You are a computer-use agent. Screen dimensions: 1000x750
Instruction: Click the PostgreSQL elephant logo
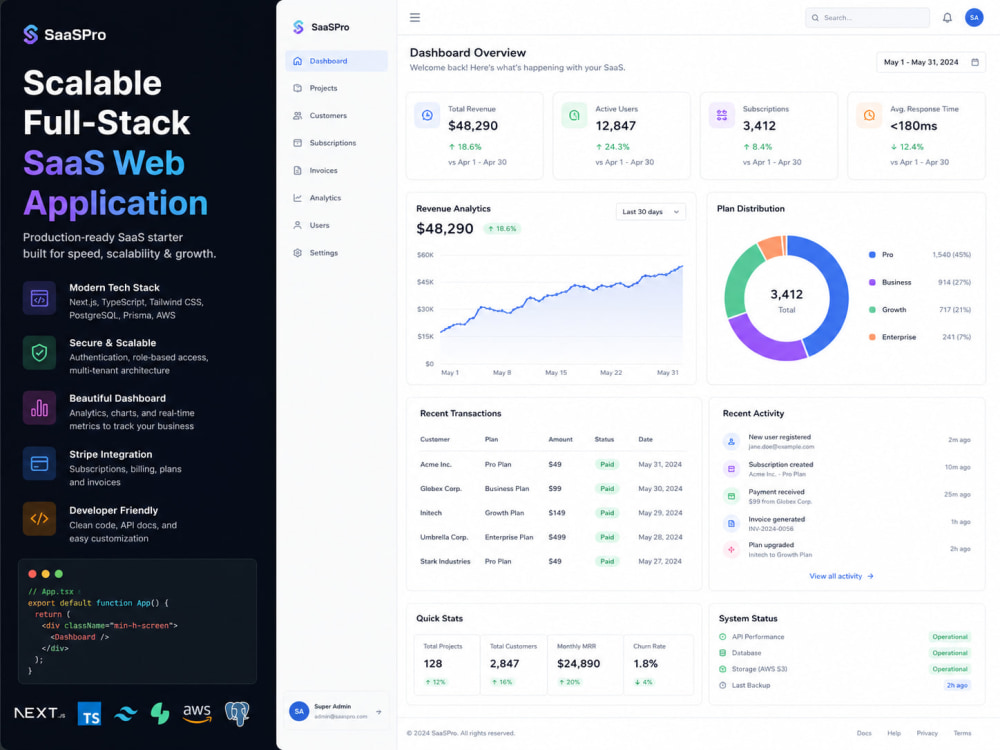237,714
